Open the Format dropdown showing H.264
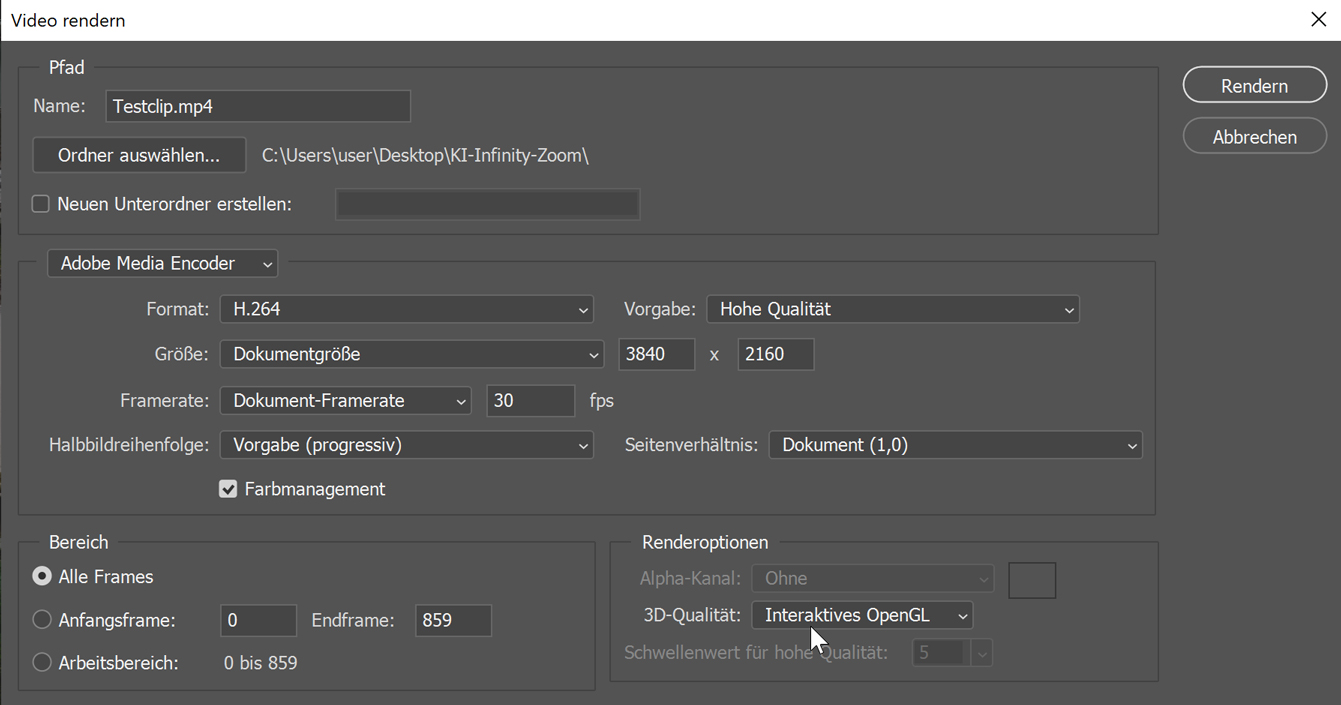The height and width of the screenshot is (705, 1341). click(x=407, y=309)
